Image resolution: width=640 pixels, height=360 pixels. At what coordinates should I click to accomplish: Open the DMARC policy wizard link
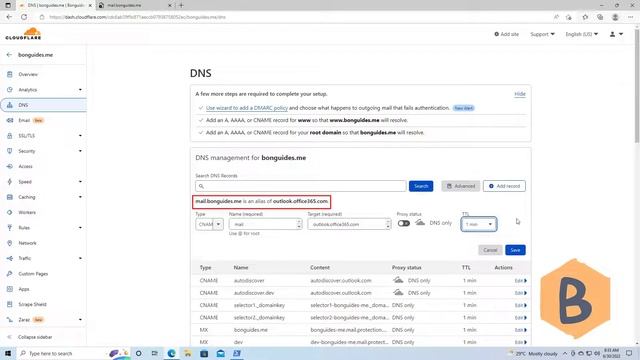(247, 108)
